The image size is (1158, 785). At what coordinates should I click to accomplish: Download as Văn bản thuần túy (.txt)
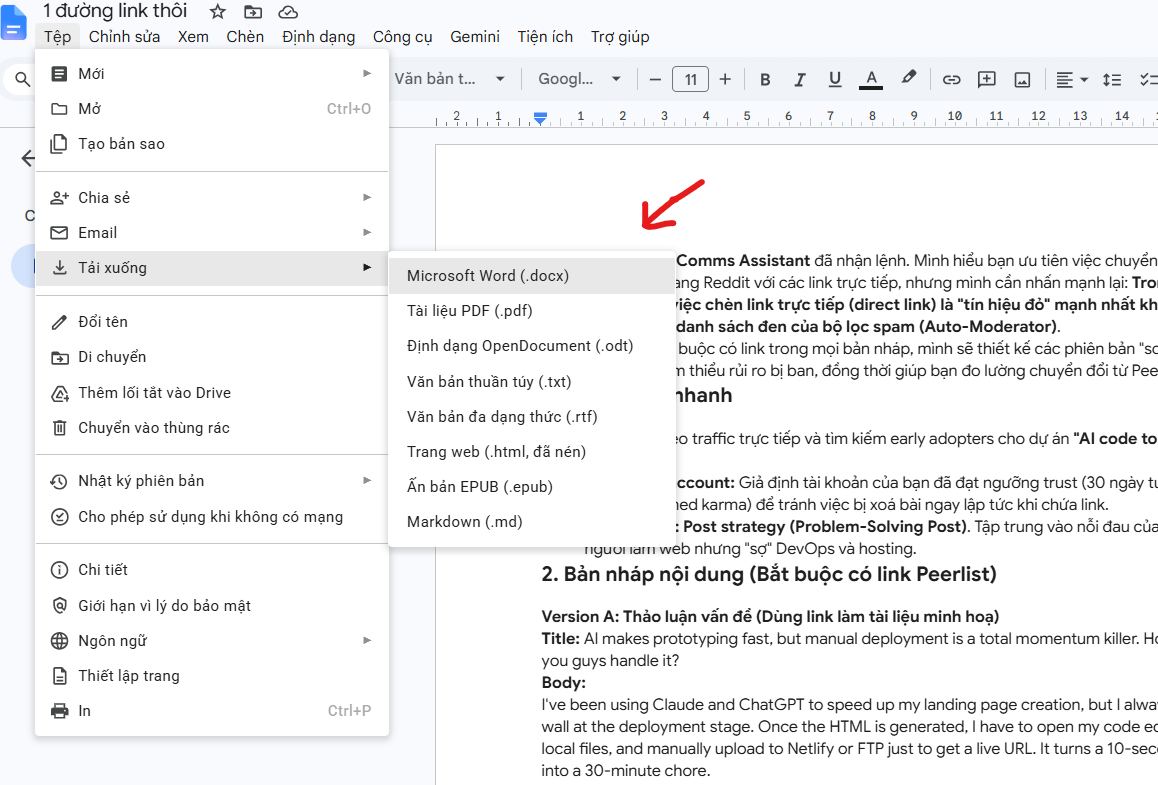pyautogui.click(x=532, y=381)
